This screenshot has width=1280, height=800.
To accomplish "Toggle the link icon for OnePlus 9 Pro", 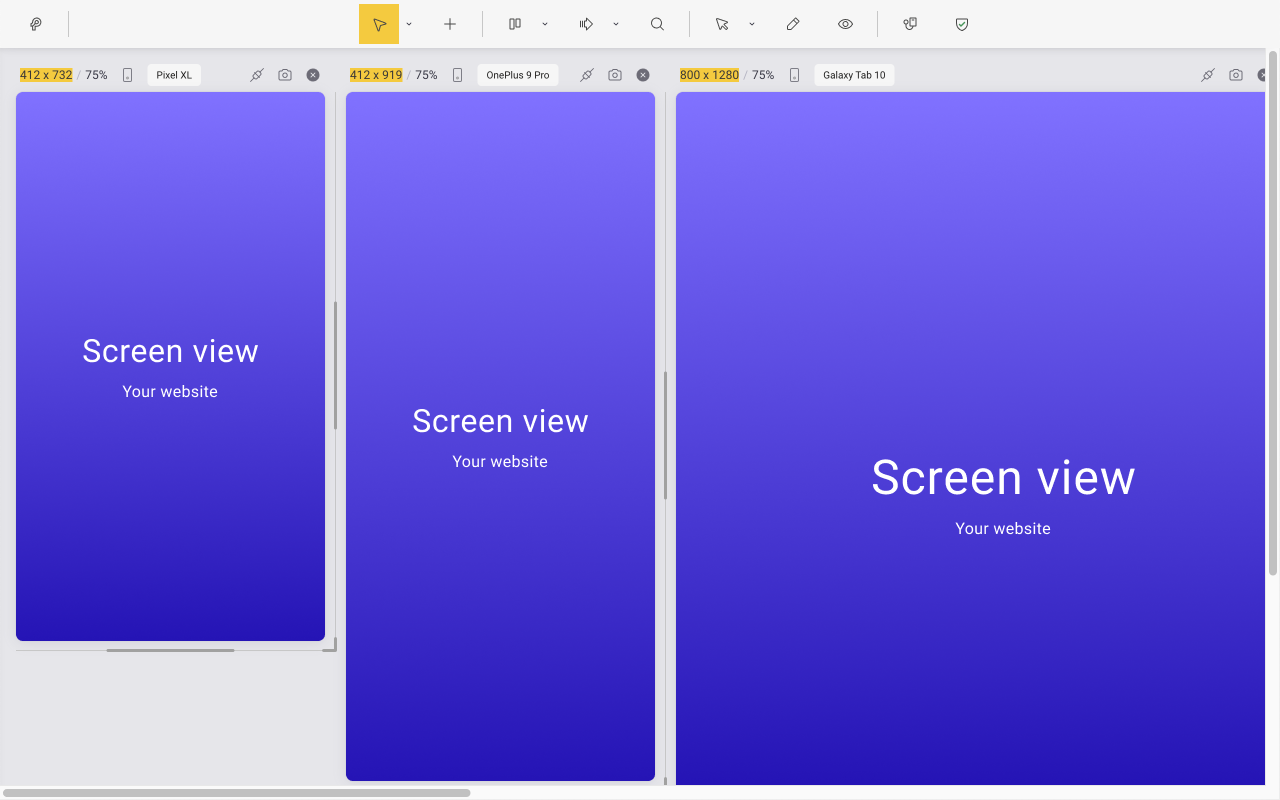I will (x=587, y=75).
